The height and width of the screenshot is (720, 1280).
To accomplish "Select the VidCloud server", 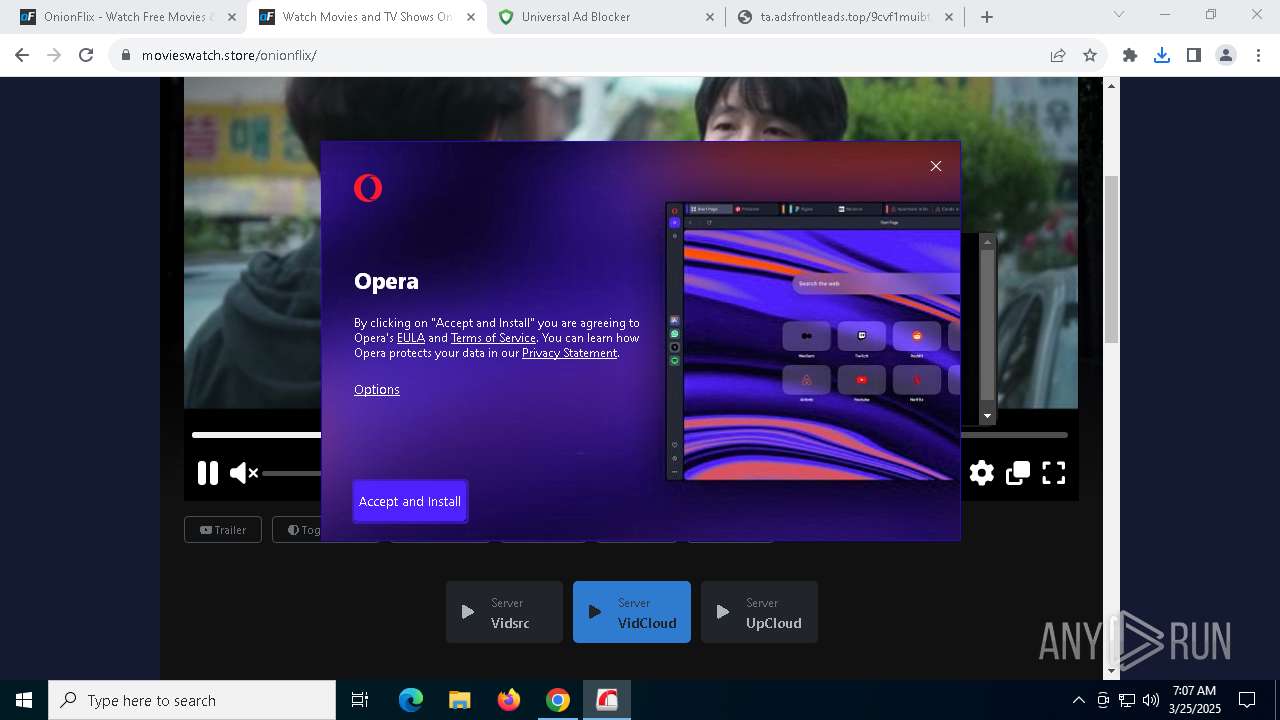I will pyautogui.click(x=632, y=612).
